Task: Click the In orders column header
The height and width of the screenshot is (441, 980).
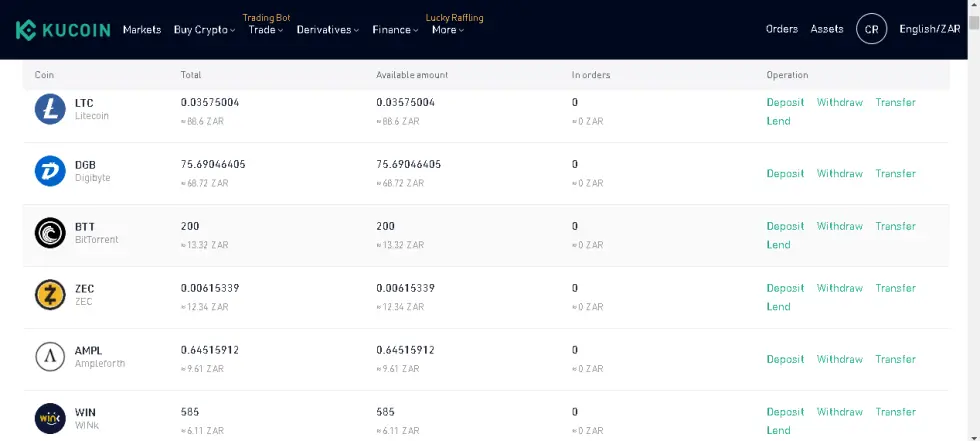Action: coord(591,75)
